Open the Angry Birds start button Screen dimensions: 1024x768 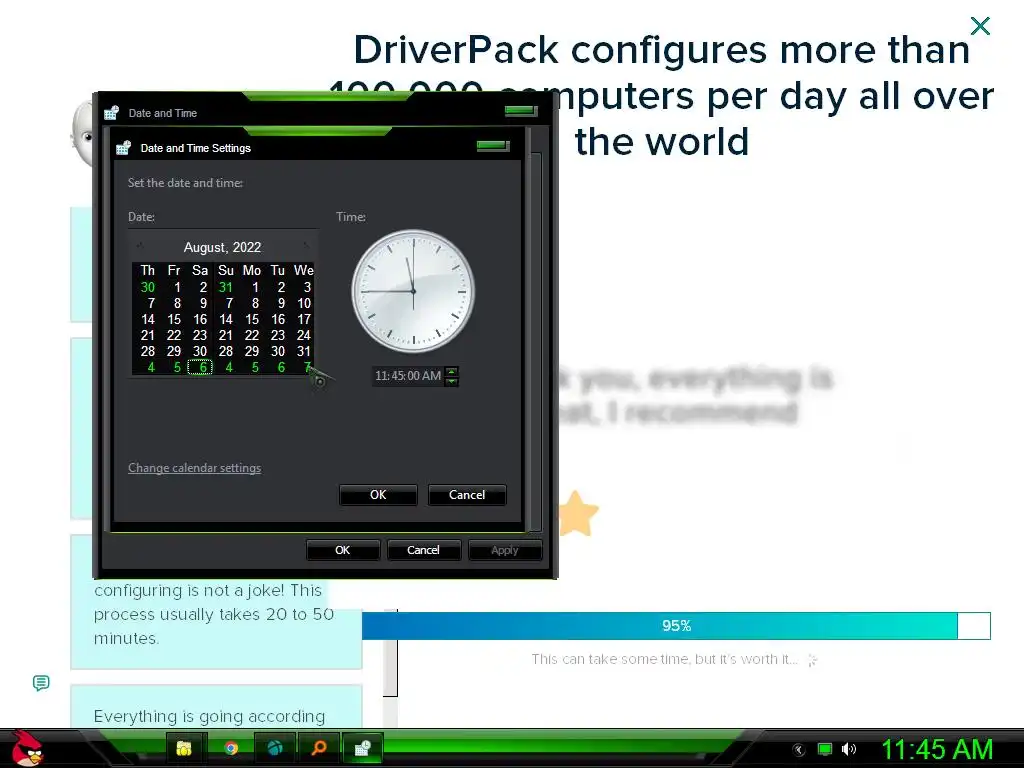(x=27, y=748)
